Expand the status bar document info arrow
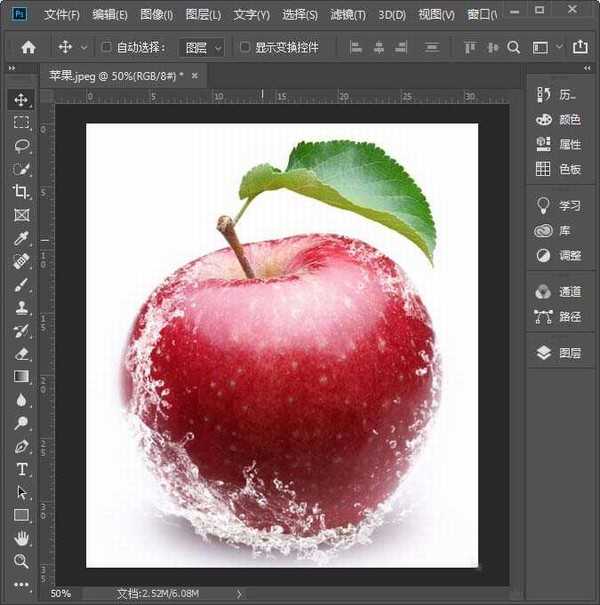Screen dimensions: 600x605 click(239, 593)
